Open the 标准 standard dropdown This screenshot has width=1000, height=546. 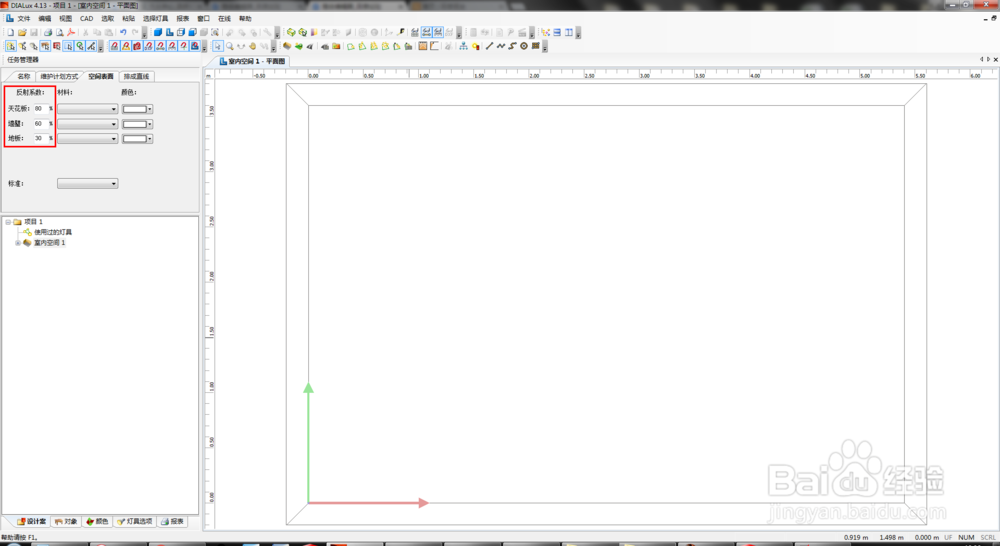(x=87, y=184)
